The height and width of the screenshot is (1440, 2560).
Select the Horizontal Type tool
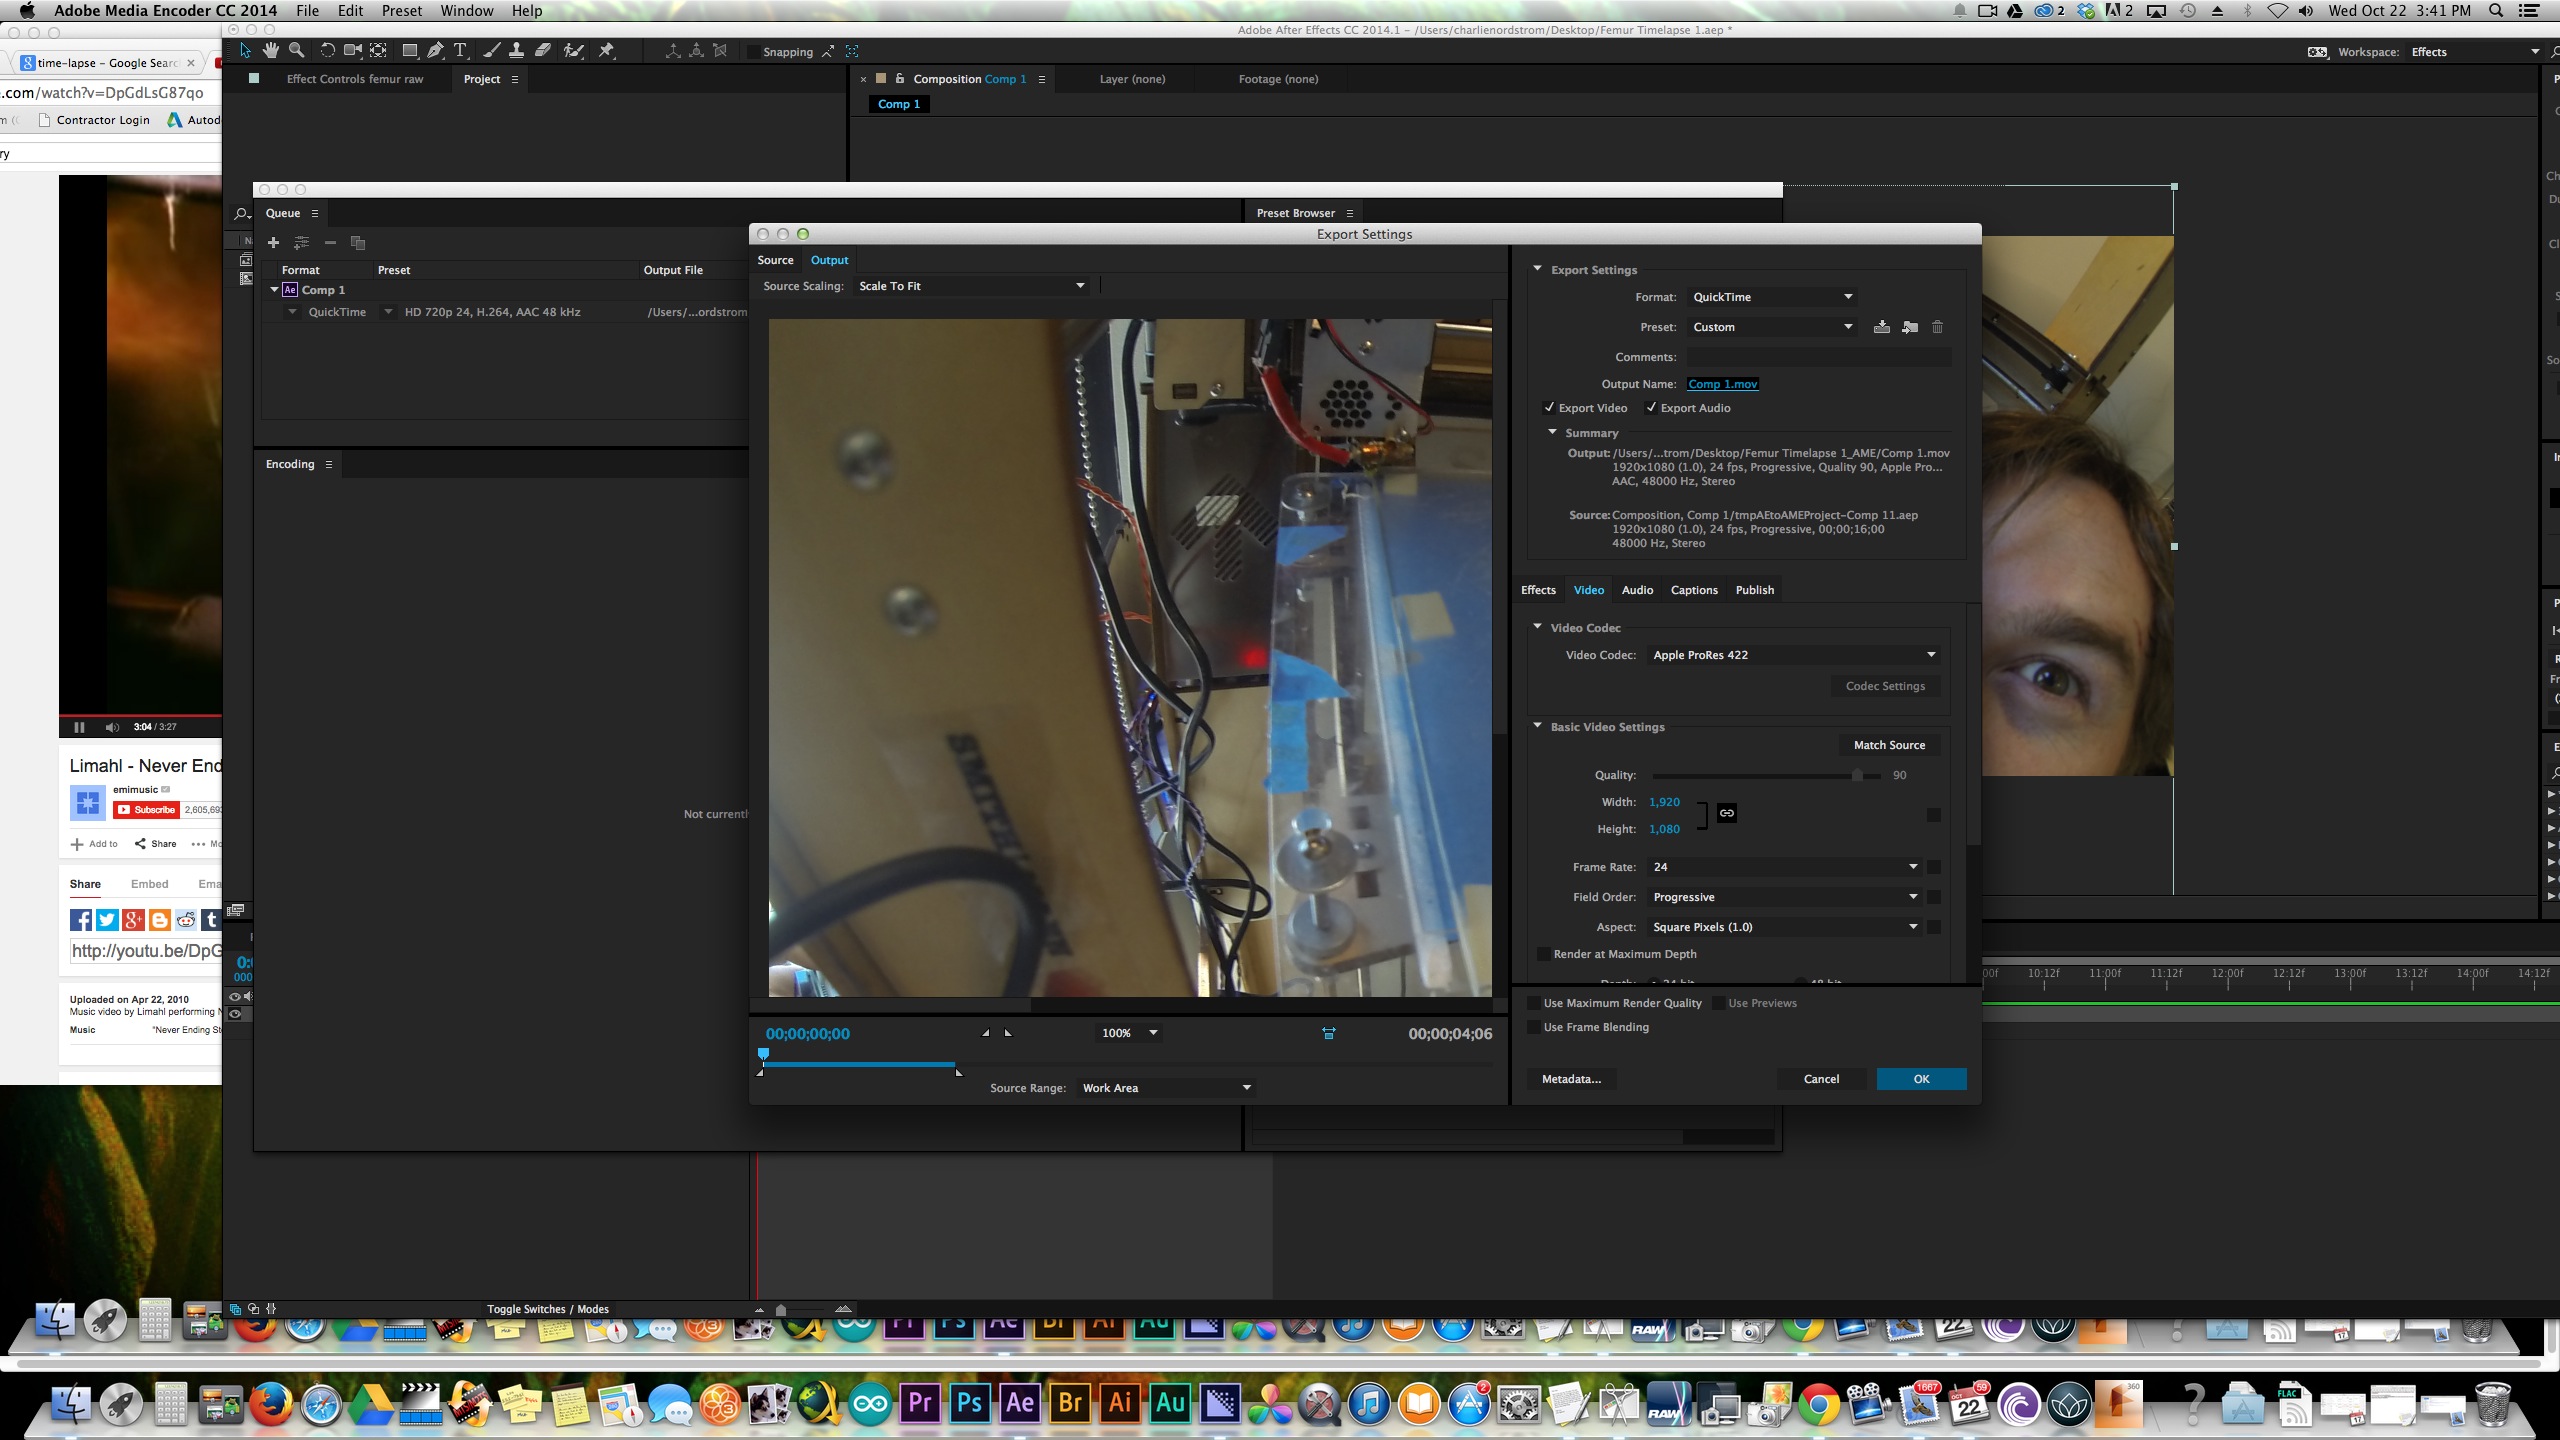(x=460, y=50)
